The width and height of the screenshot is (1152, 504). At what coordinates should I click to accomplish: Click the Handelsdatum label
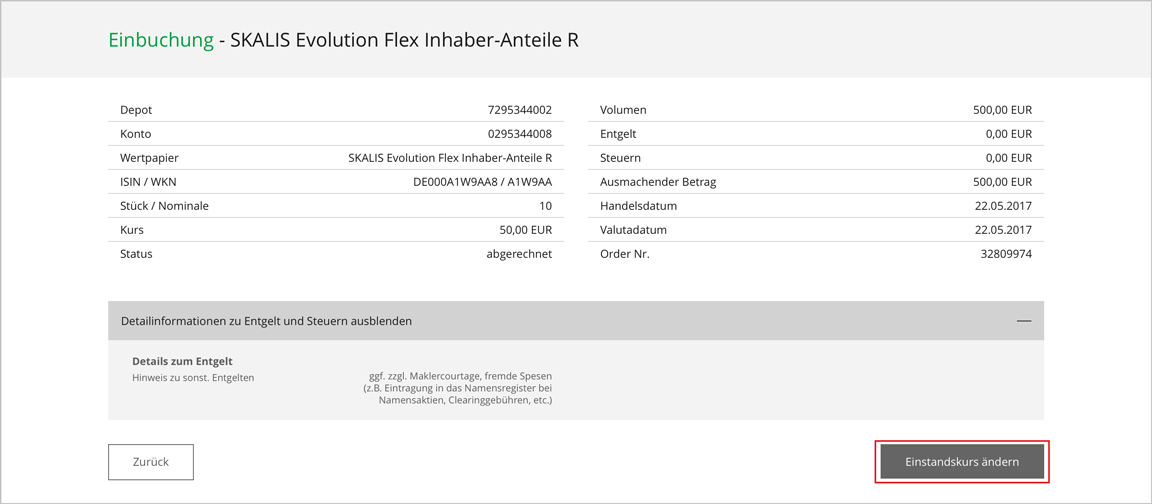pos(638,206)
